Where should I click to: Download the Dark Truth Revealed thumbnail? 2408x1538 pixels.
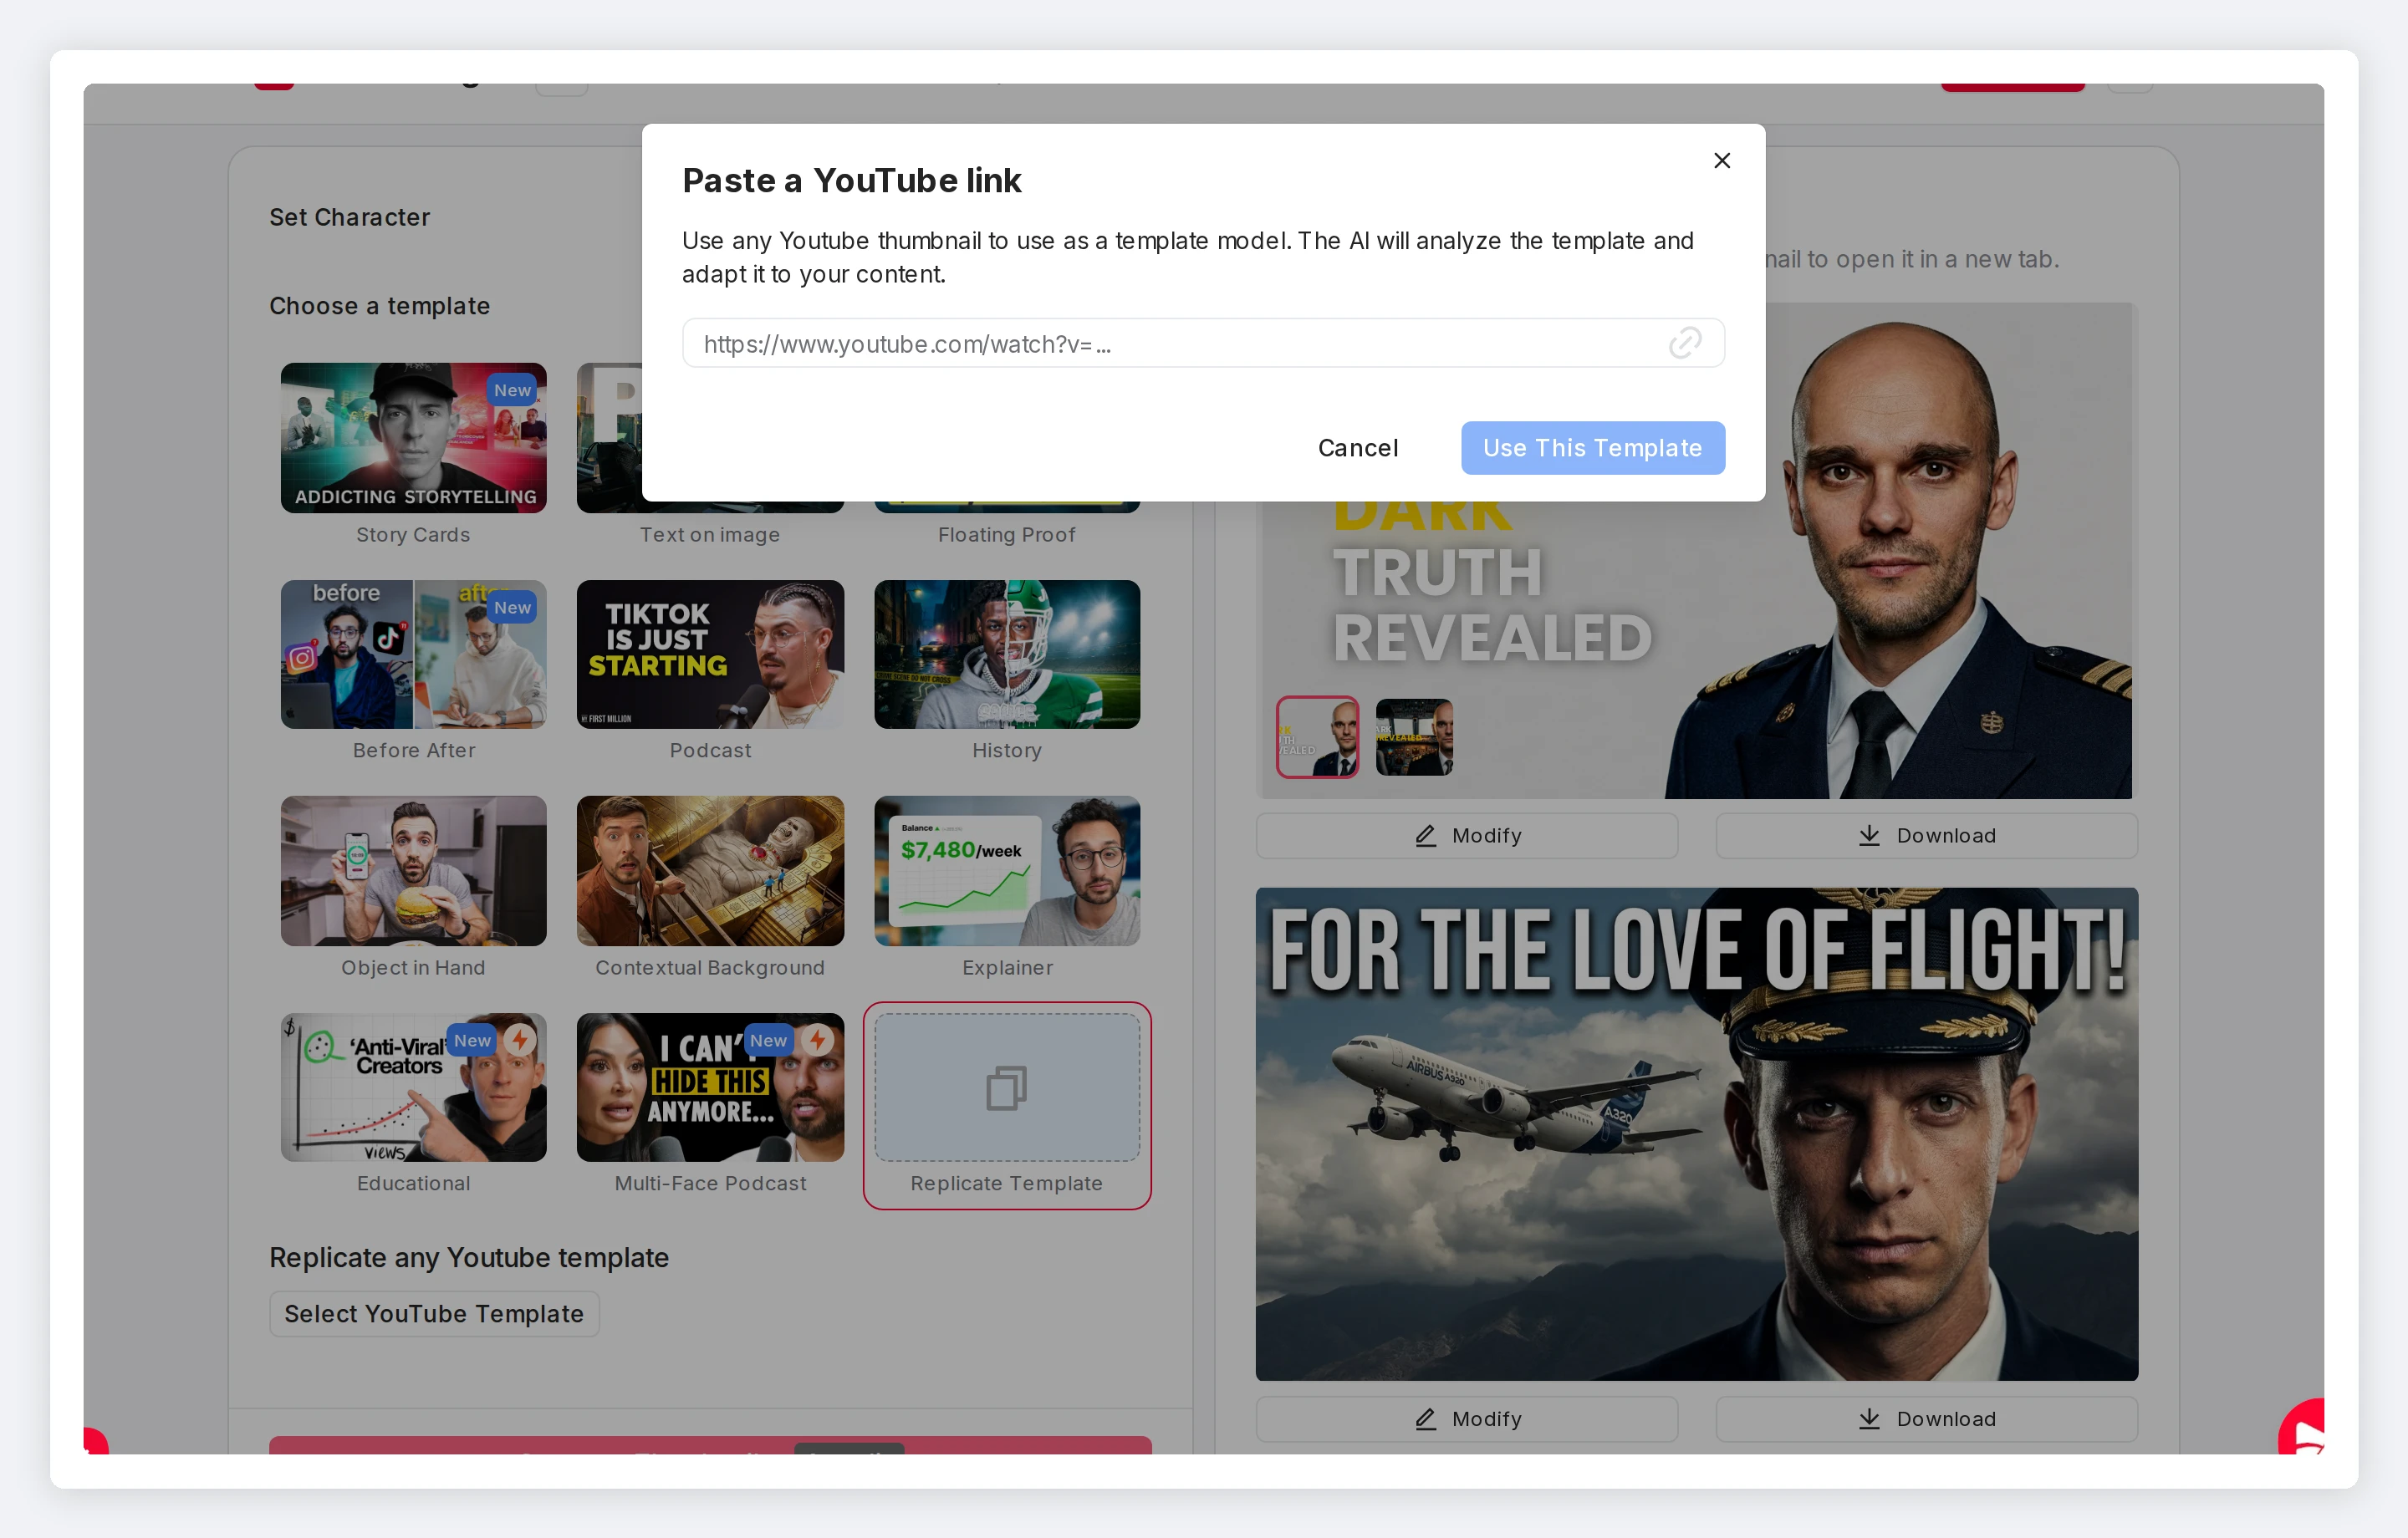1926,835
